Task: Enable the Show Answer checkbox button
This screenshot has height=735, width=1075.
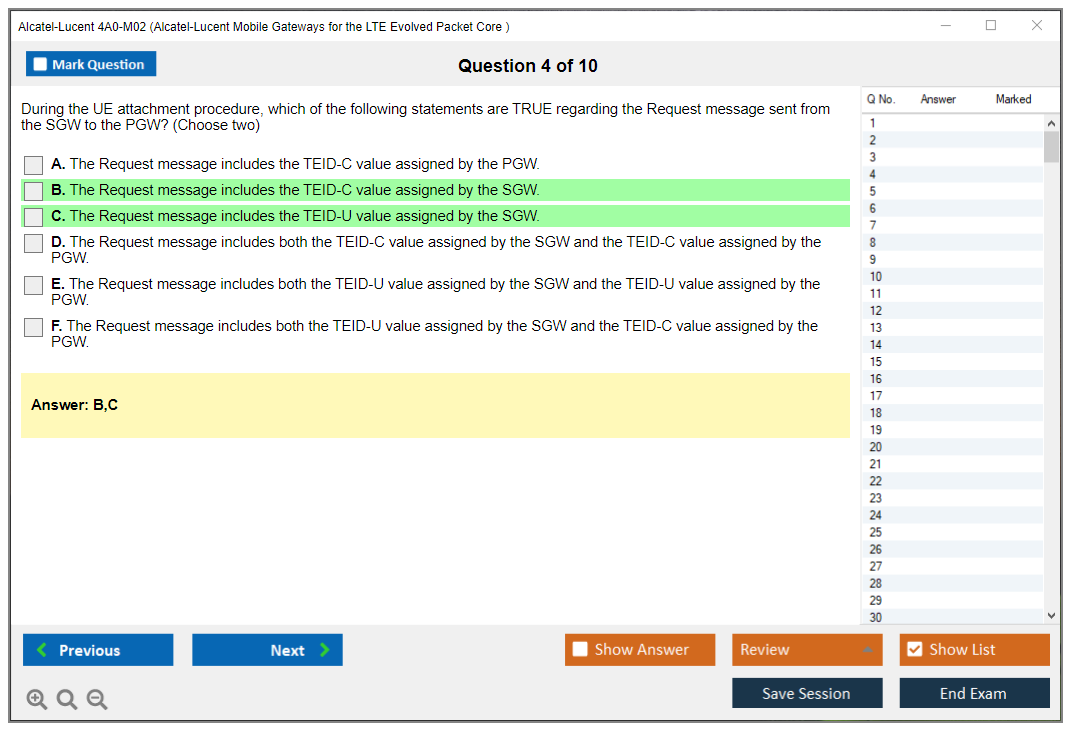Action: [x=580, y=650]
